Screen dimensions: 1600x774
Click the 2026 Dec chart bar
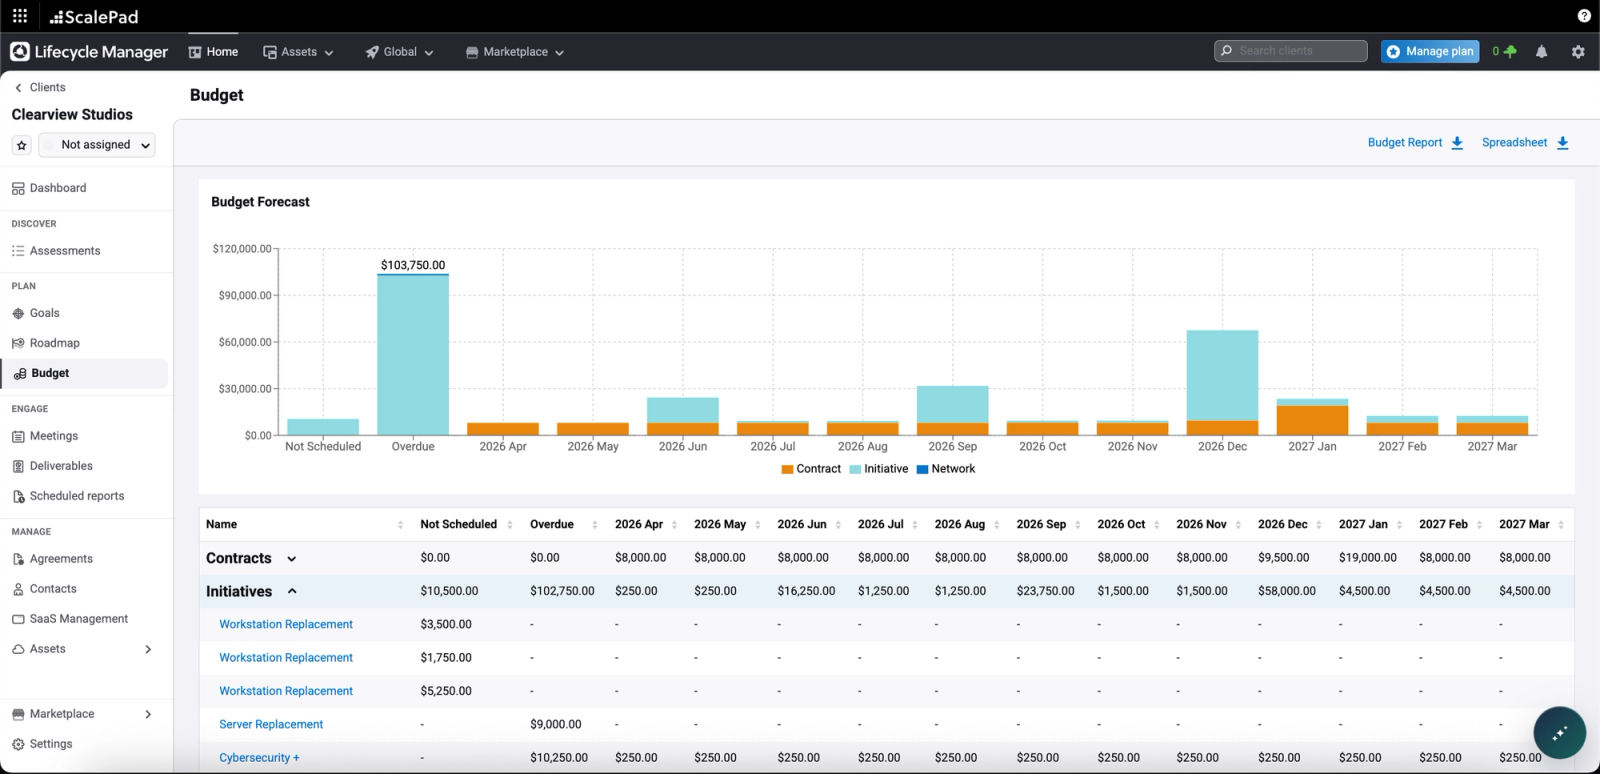tap(1222, 383)
